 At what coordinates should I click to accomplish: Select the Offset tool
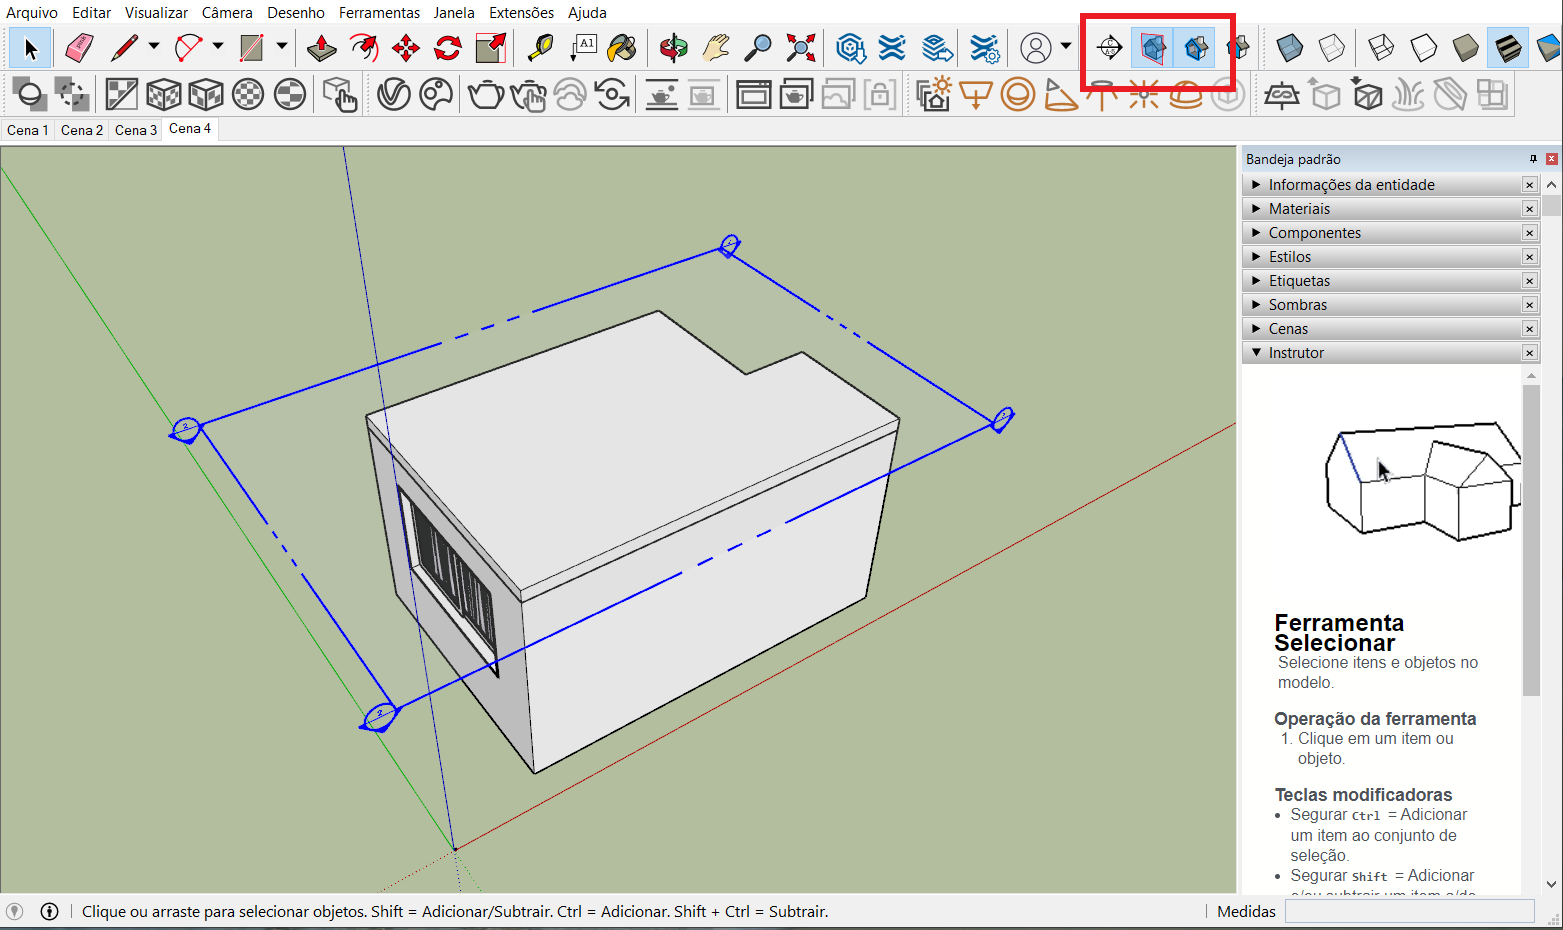point(364,48)
